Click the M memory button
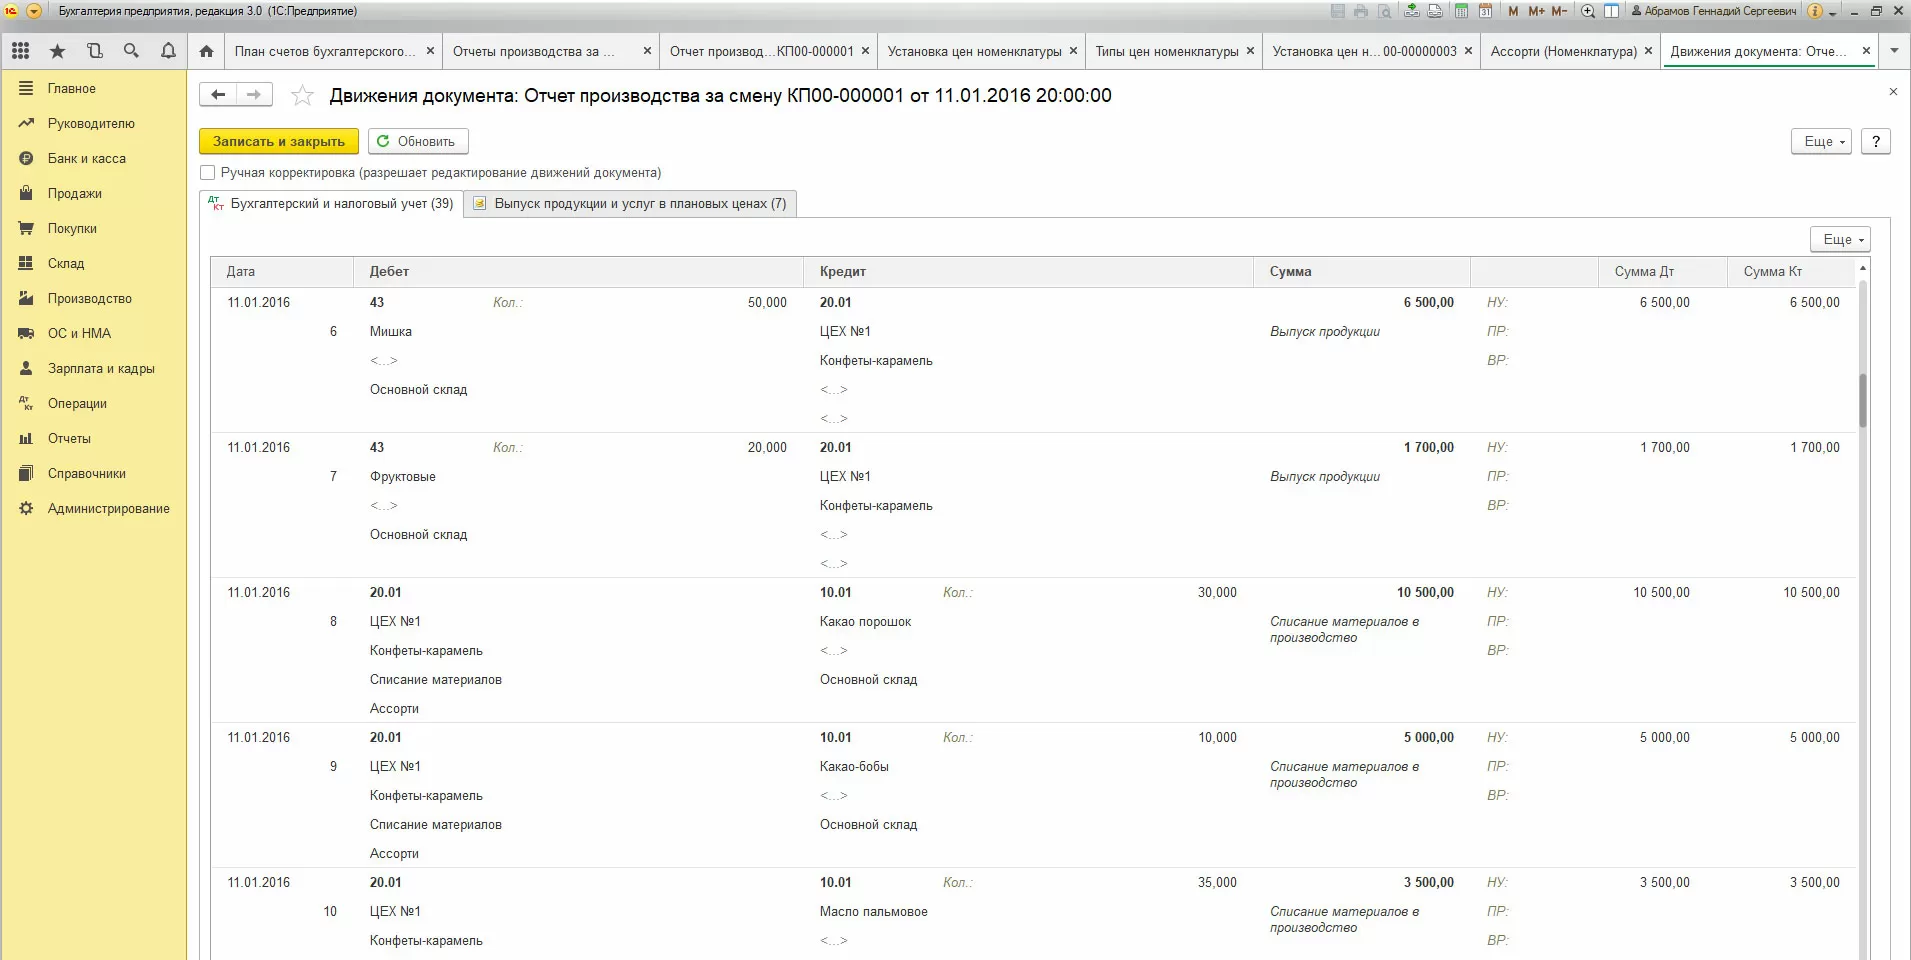1911x960 pixels. (x=1513, y=11)
